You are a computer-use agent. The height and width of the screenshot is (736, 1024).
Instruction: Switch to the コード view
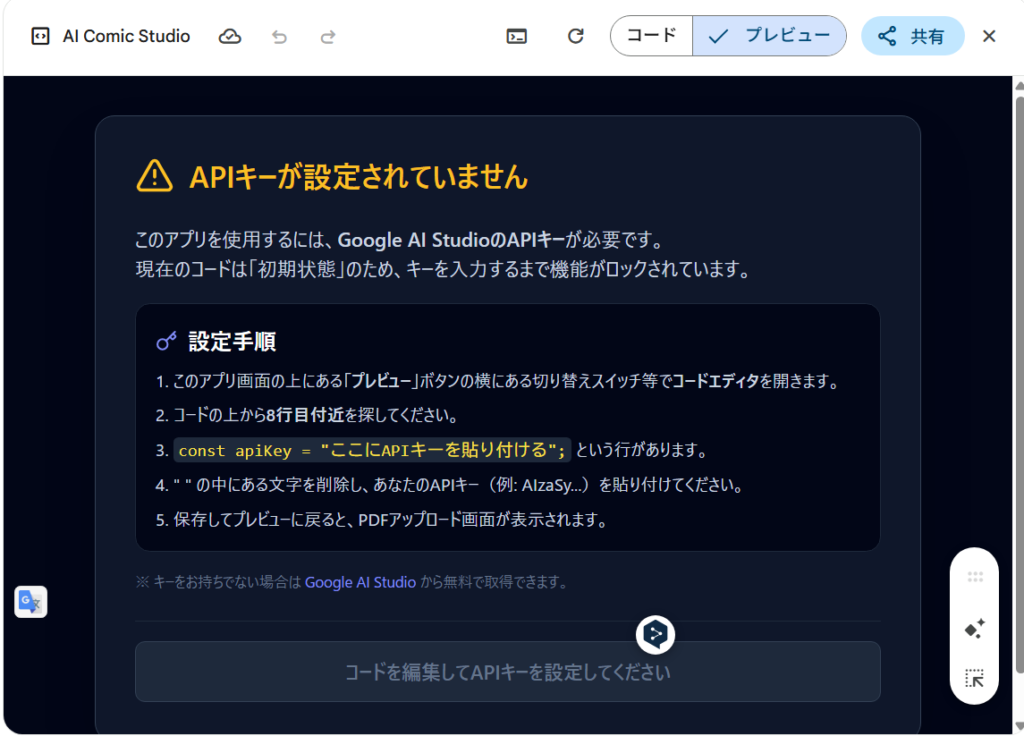[651, 36]
